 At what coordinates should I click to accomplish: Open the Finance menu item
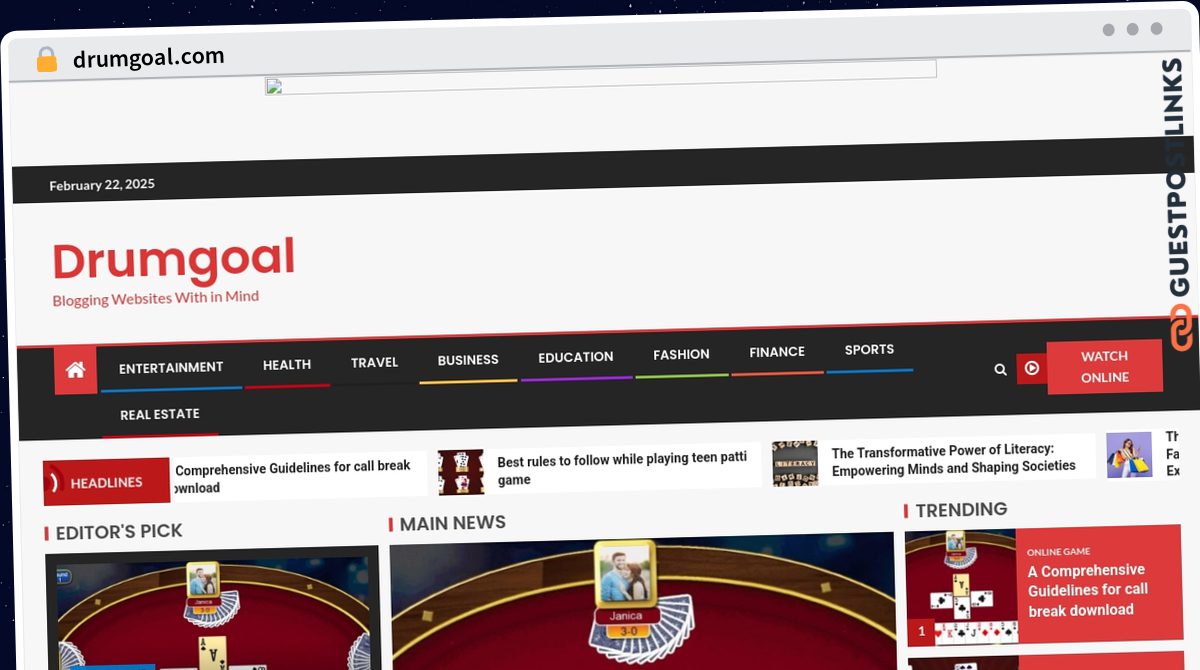(x=777, y=352)
